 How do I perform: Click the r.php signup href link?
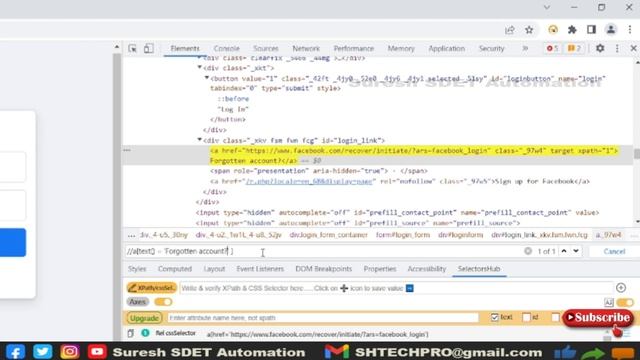click(x=309, y=181)
